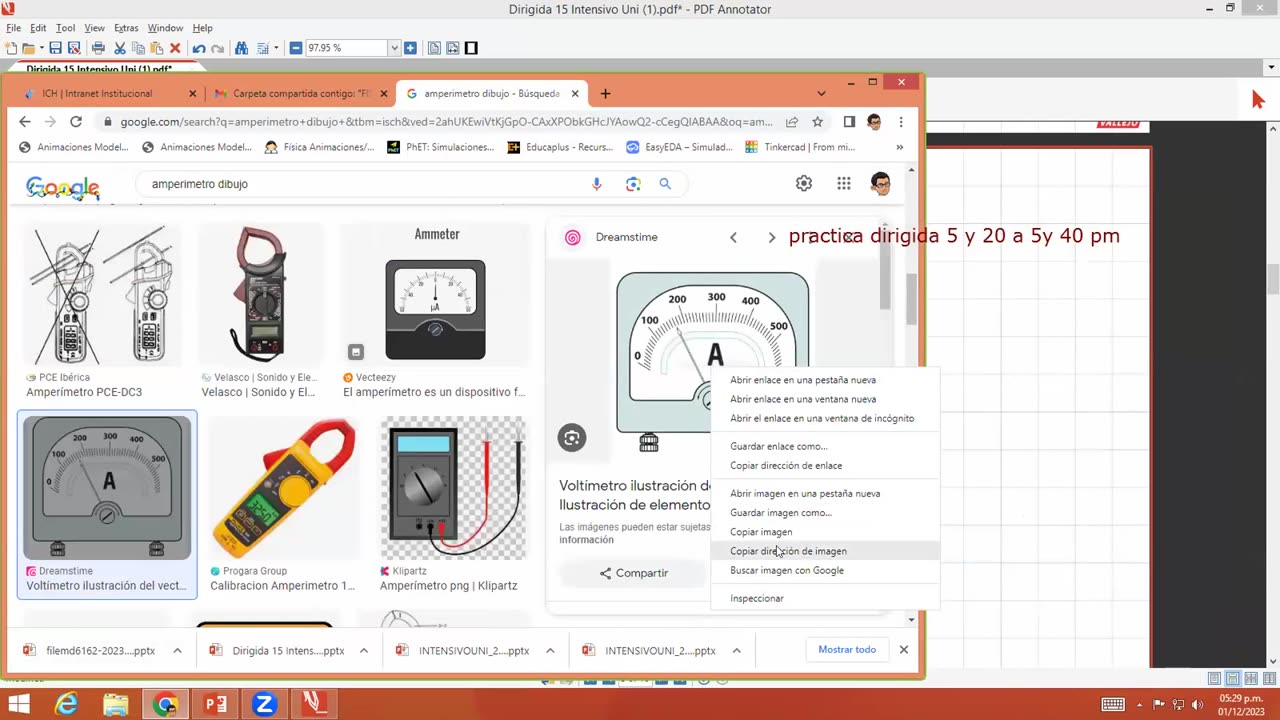Close the Chrome downloads bar
The height and width of the screenshot is (720, 1280).
pyautogui.click(x=903, y=650)
